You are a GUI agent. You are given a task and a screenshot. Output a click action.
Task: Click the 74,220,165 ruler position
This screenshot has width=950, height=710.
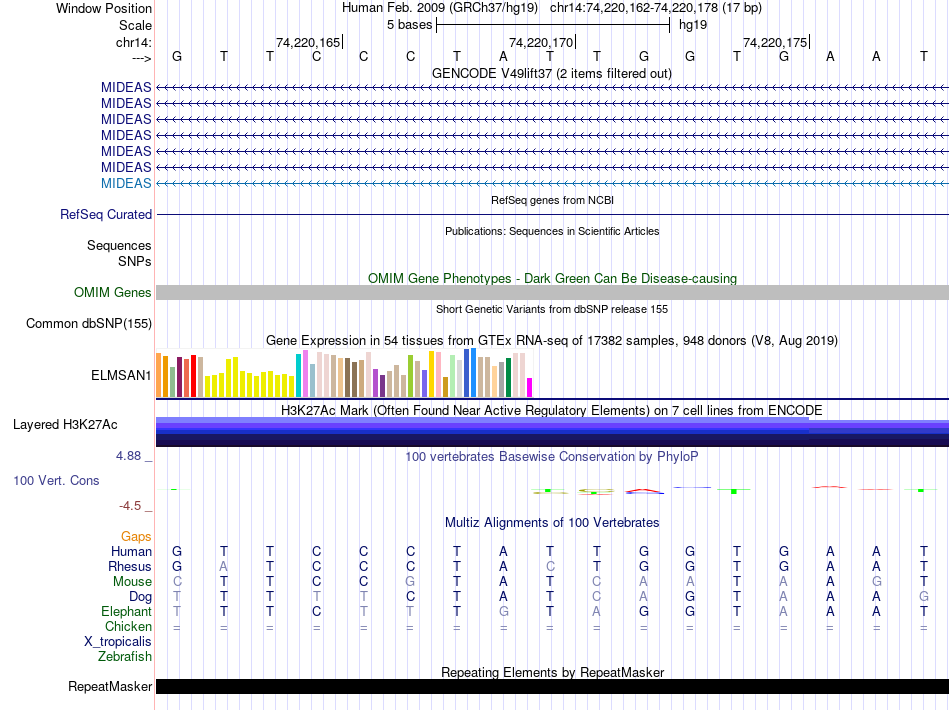(x=308, y=42)
